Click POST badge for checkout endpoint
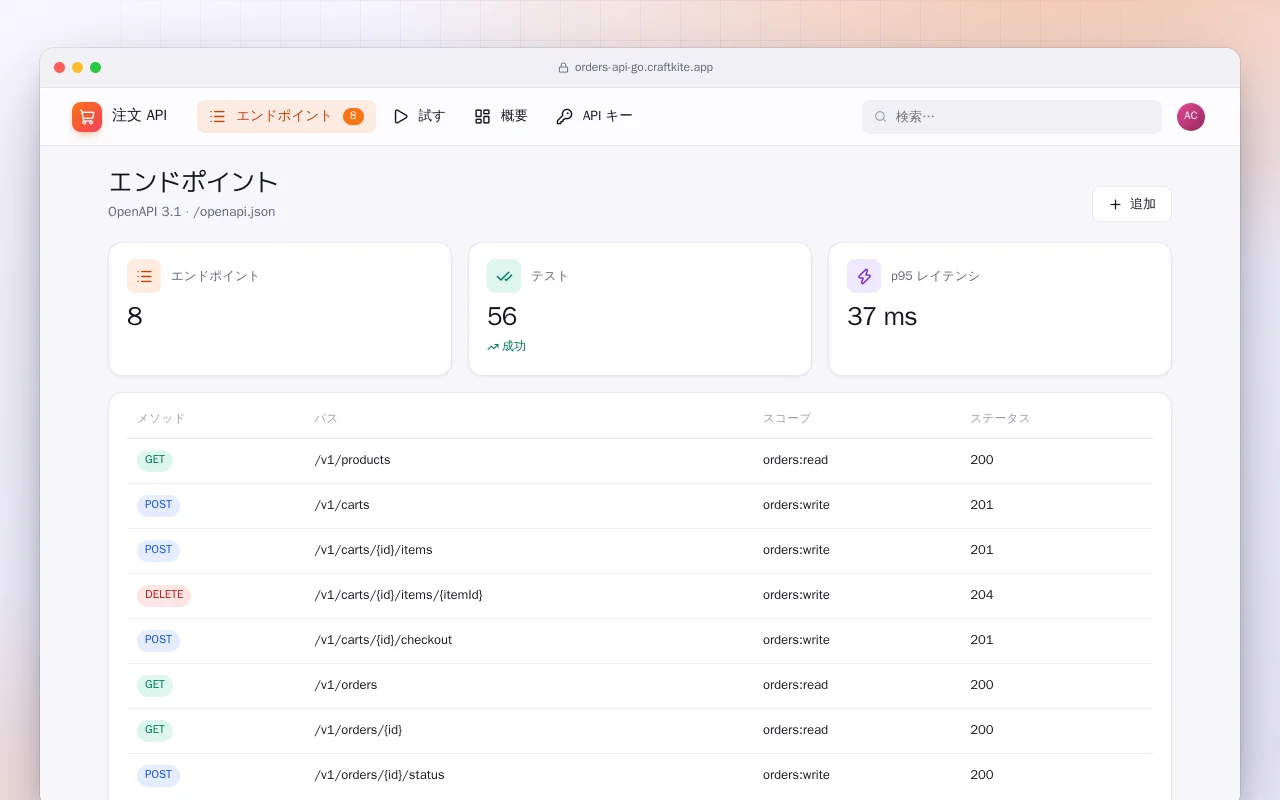Screen dimensions: 1280x800 pyautogui.click(x=158, y=641)
